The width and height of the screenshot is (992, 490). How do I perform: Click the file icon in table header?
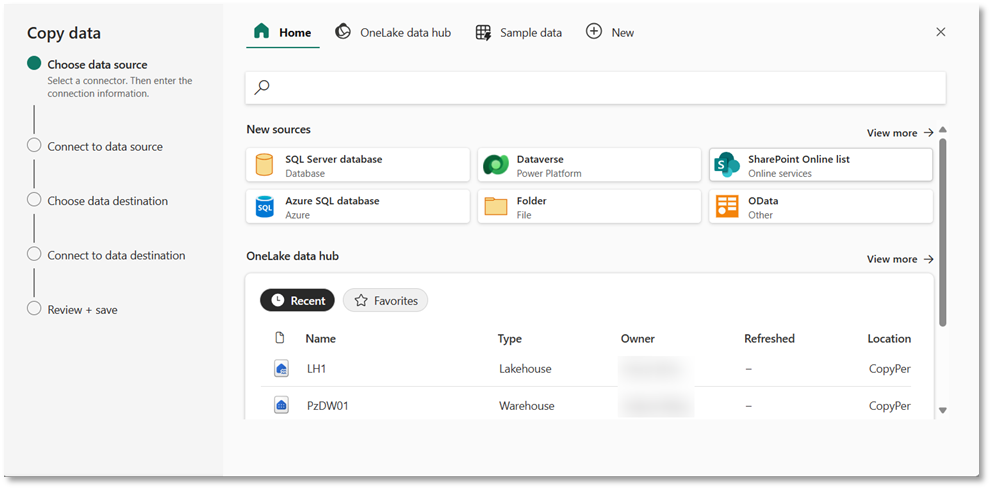280,338
